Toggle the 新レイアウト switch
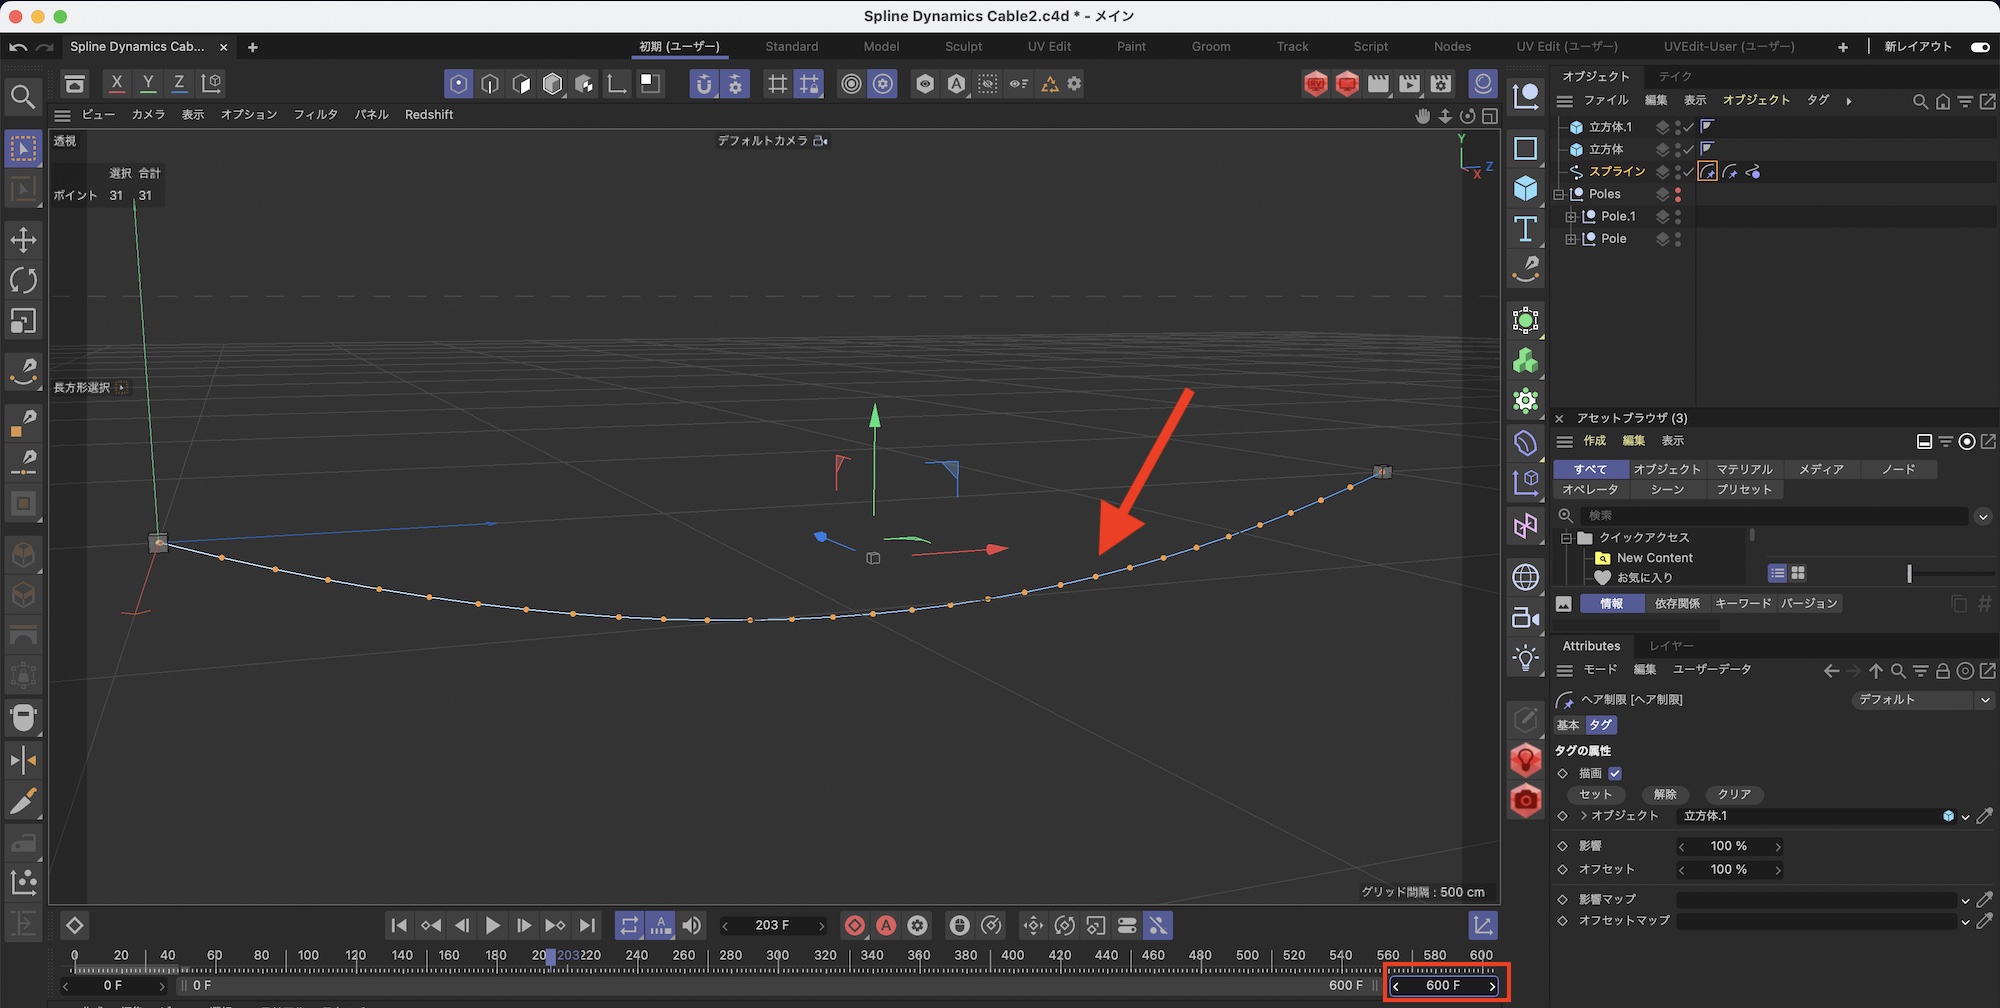This screenshot has width=2000, height=1008. point(1979,47)
